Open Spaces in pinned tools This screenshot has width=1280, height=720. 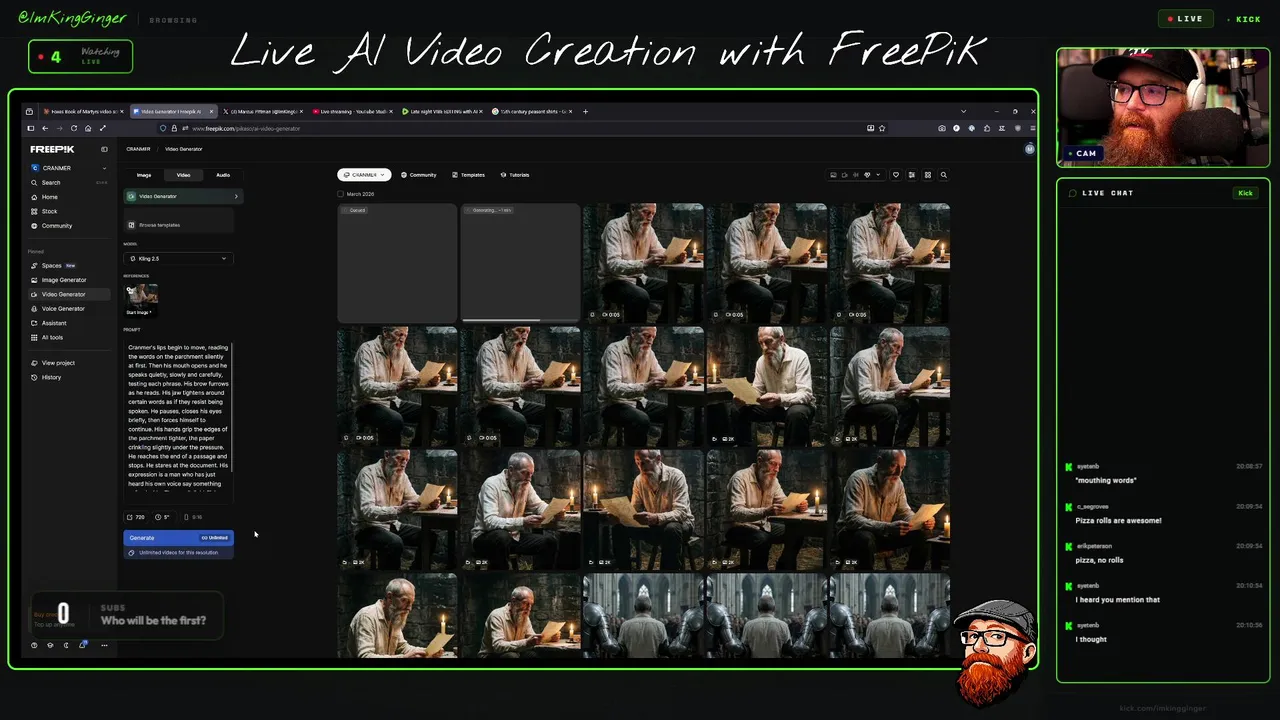[68, 266]
